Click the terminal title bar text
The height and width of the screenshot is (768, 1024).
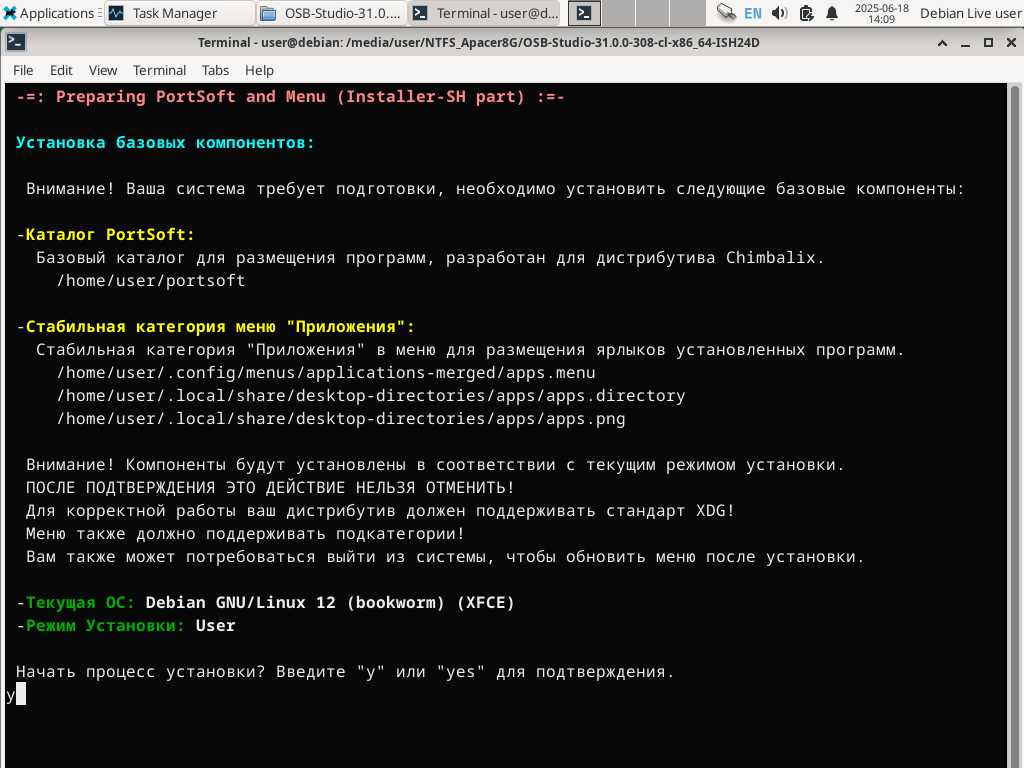coord(479,42)
